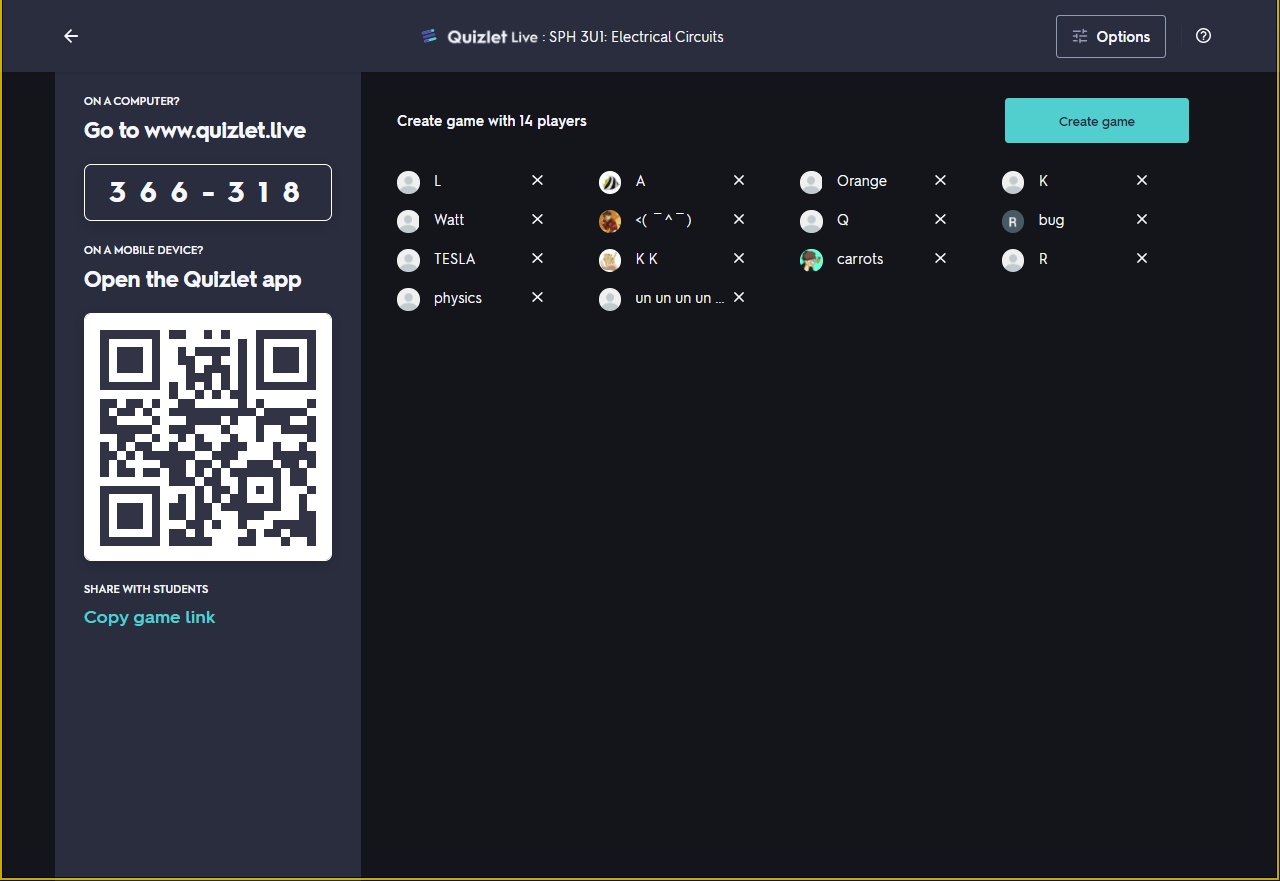Viewport: 1280px width, 881px height.
Task: Click the R avatar of player bug
Action: pyautogui.click(x=1013, y=221)
